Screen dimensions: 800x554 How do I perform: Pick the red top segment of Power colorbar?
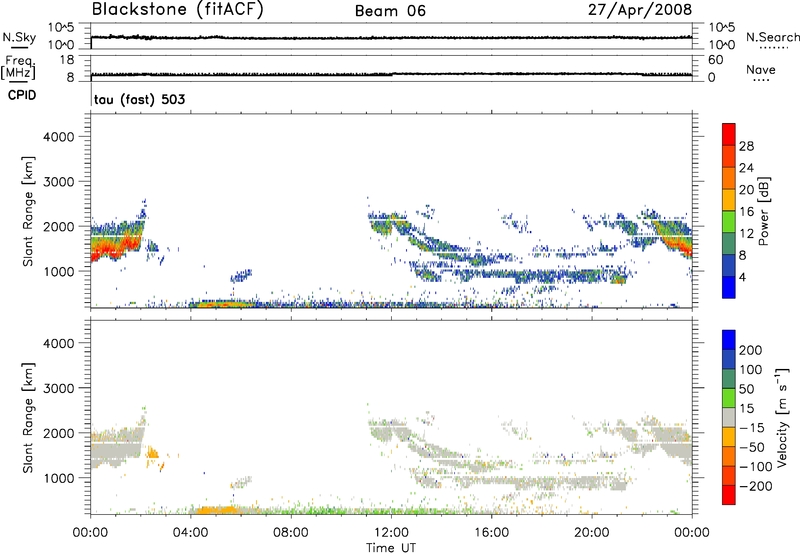[729, 134]
